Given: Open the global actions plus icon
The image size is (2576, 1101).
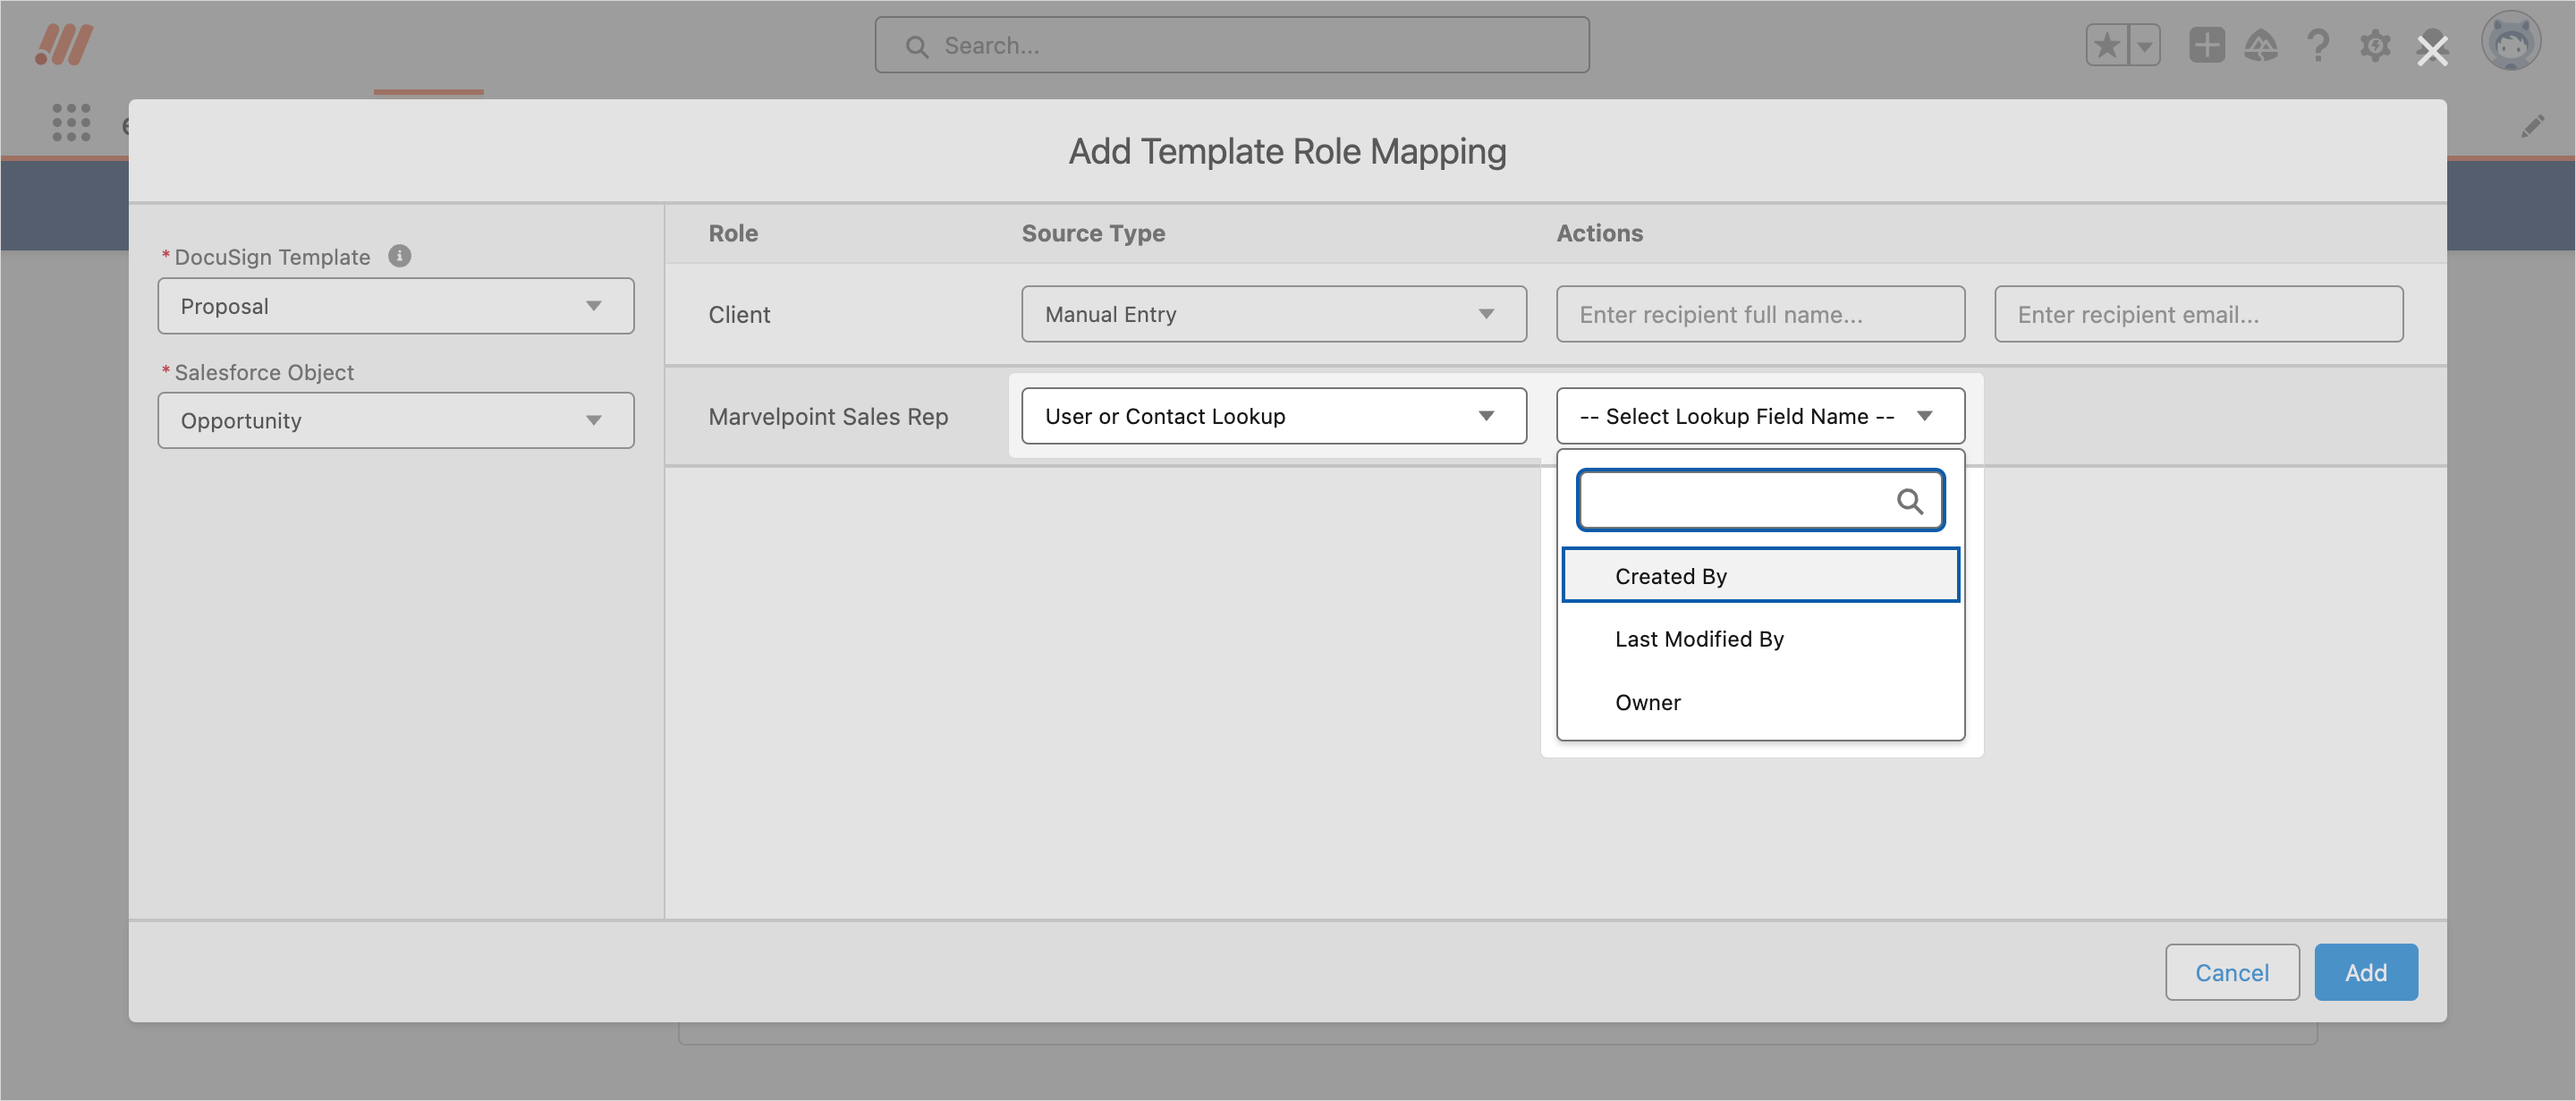Looking at the screenshot, I should (x=2206, y=45).
